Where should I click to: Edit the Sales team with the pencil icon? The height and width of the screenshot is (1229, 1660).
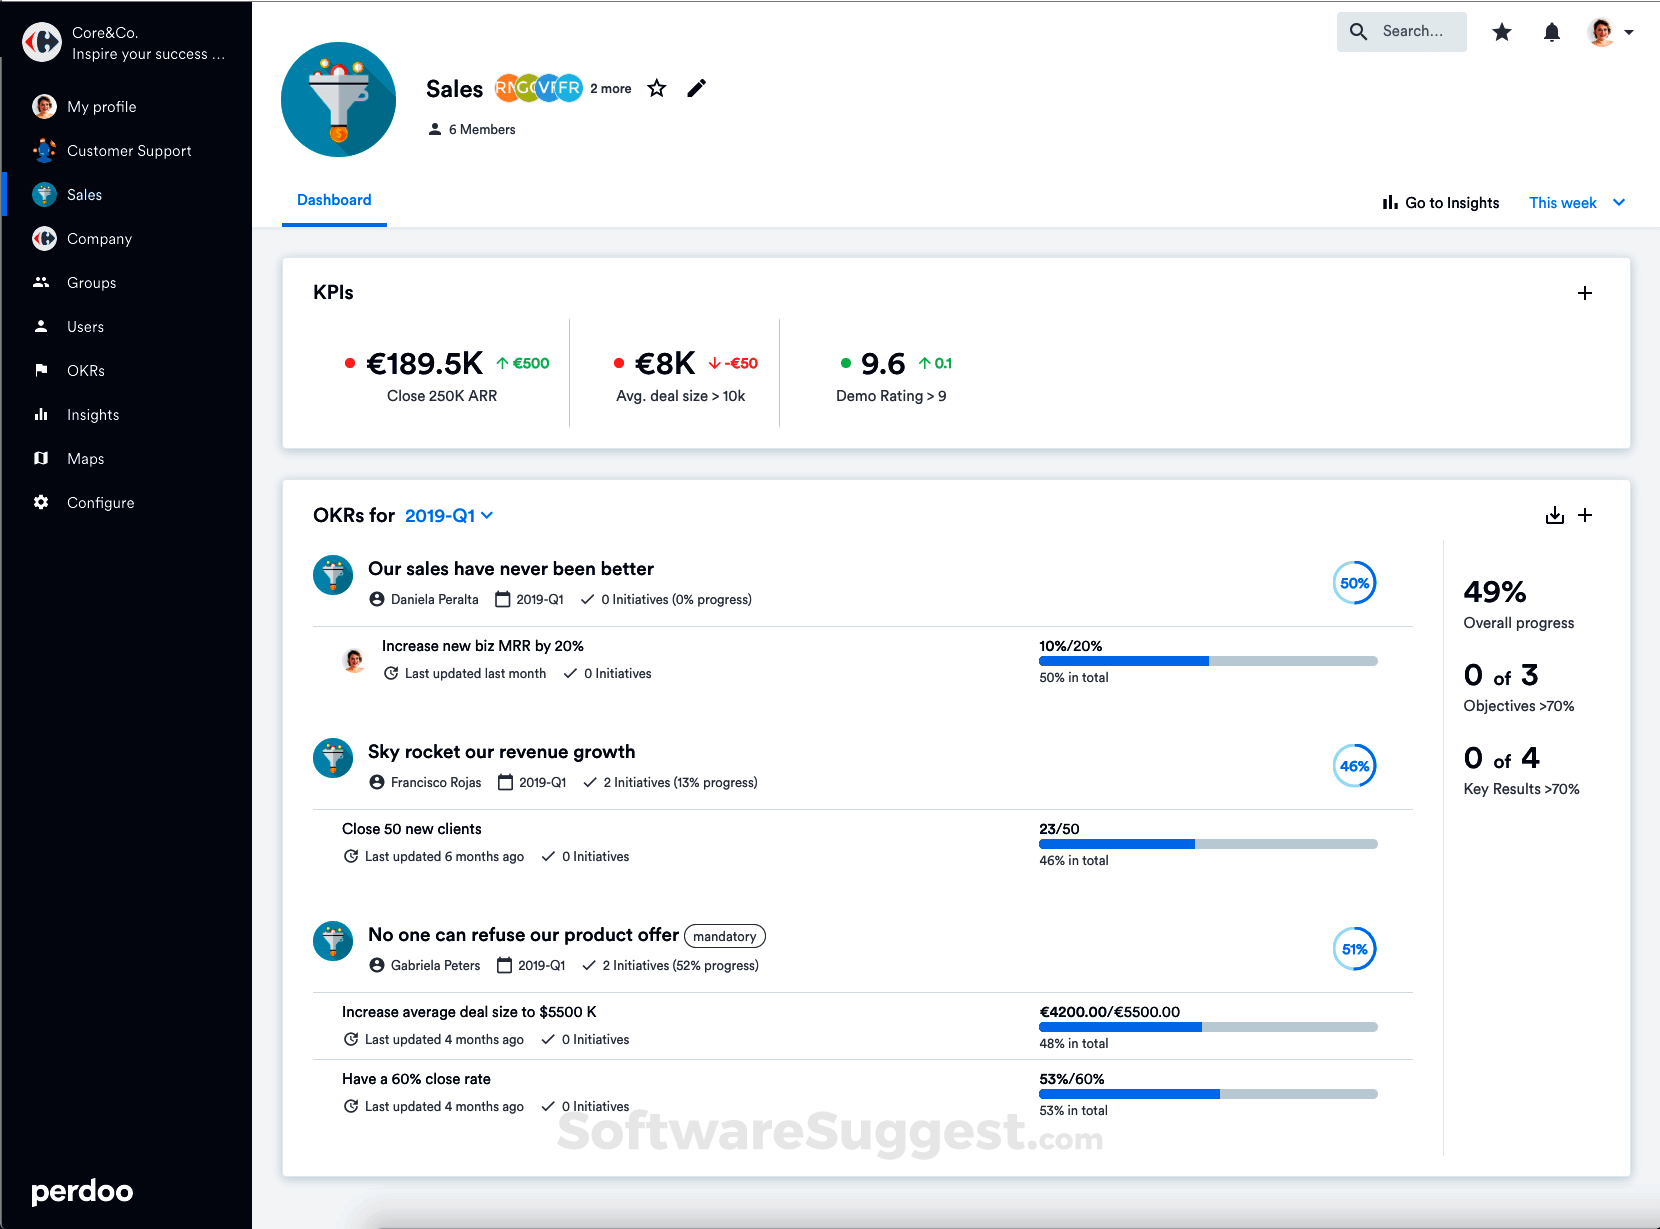697,89
